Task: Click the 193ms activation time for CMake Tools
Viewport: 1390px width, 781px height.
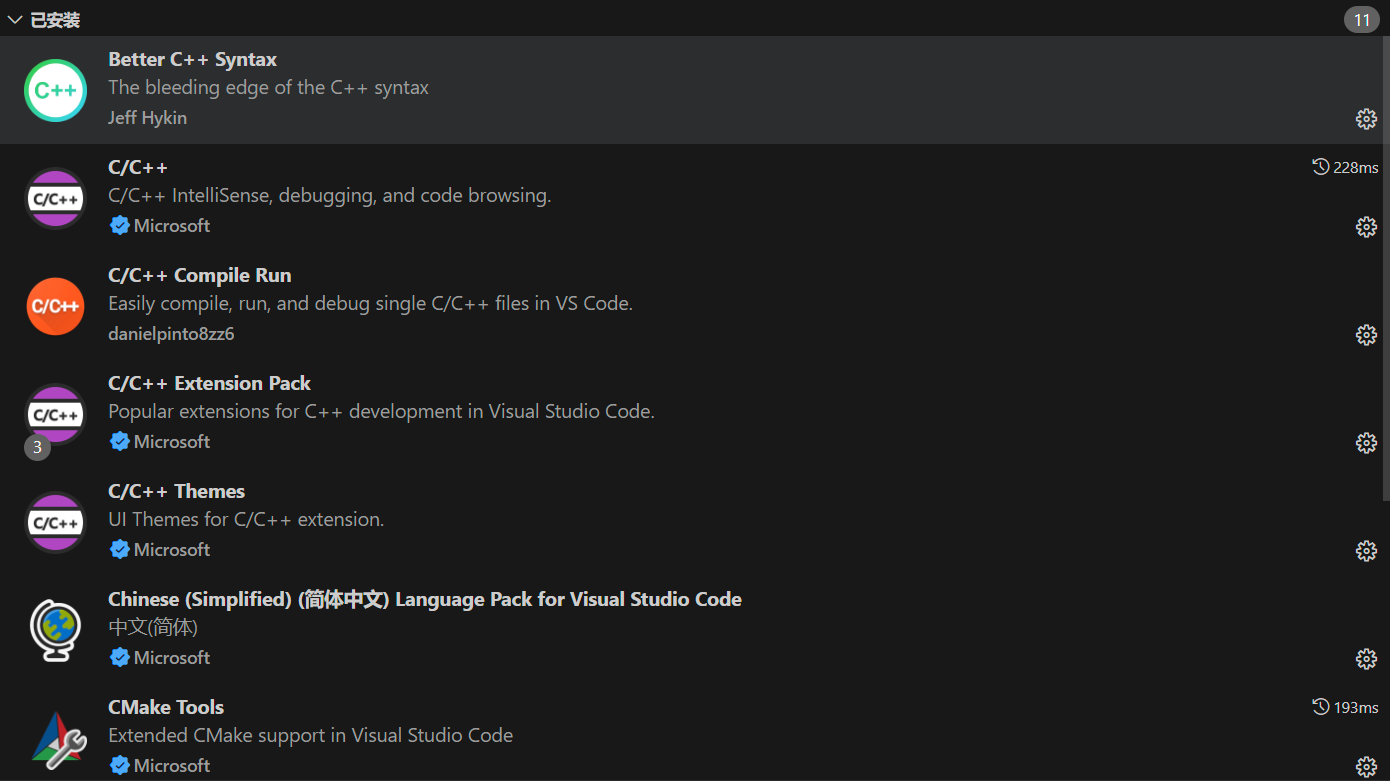Action: click(x=1345, y=707)
